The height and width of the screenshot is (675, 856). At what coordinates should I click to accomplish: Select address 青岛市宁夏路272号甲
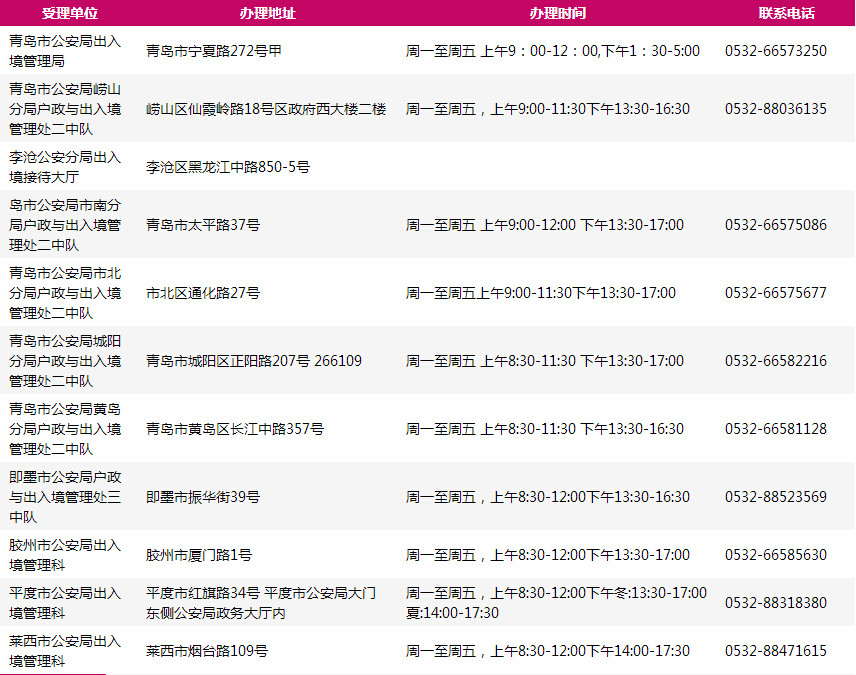click(x=214, y=51)
